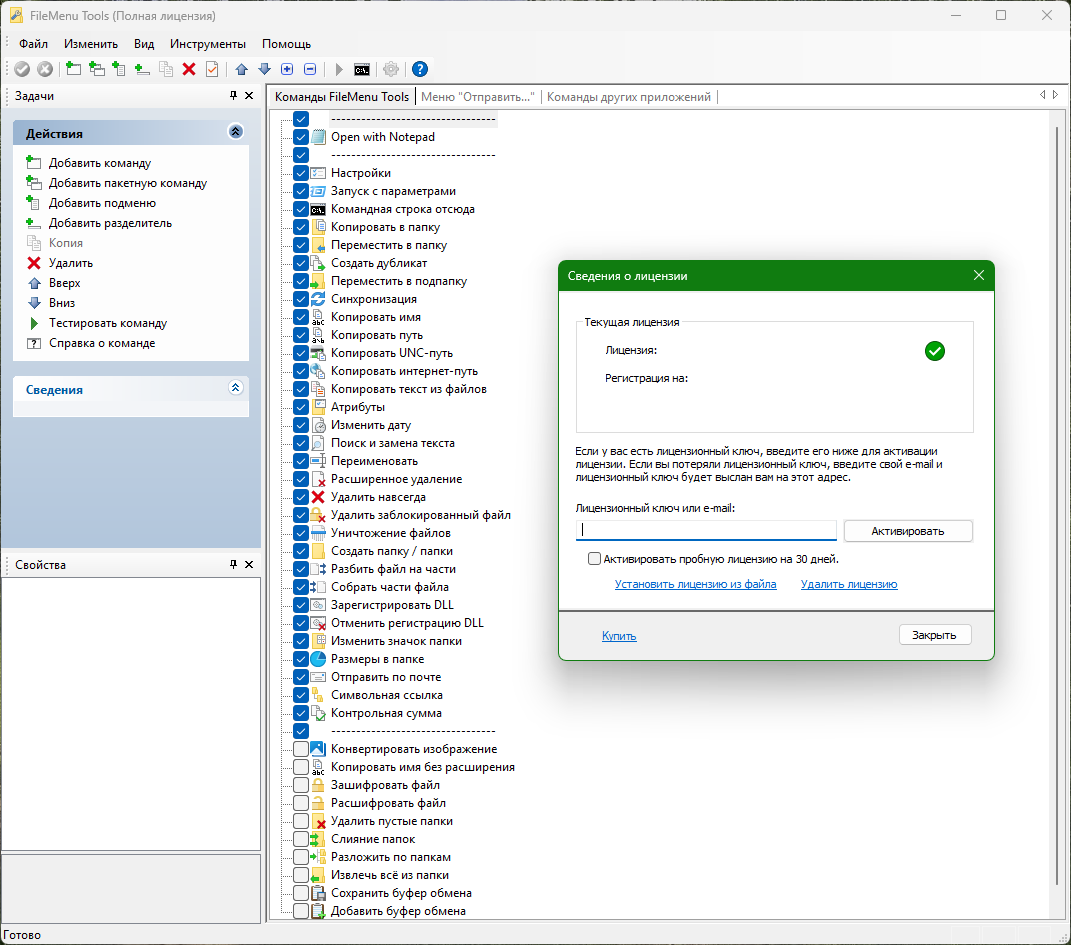The width and height of the screenshot is (1071, 945).
Task: Pin the Задачи panel
Action: pyautogui.click(x=234, y=96)
